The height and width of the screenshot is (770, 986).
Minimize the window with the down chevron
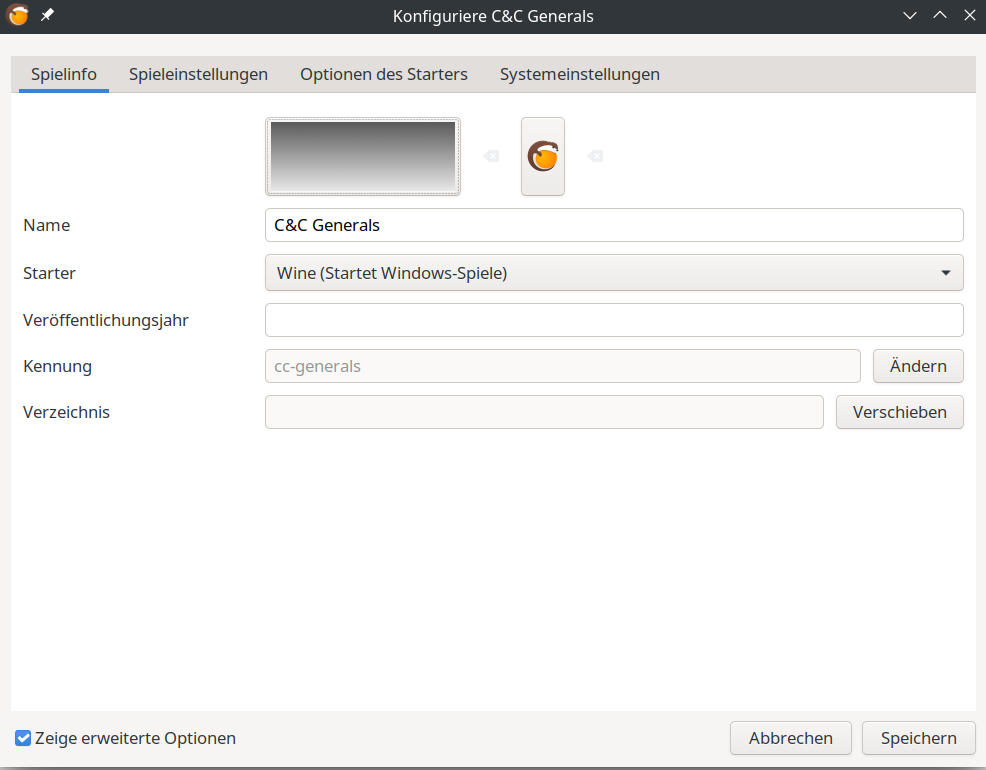(909, 16)
